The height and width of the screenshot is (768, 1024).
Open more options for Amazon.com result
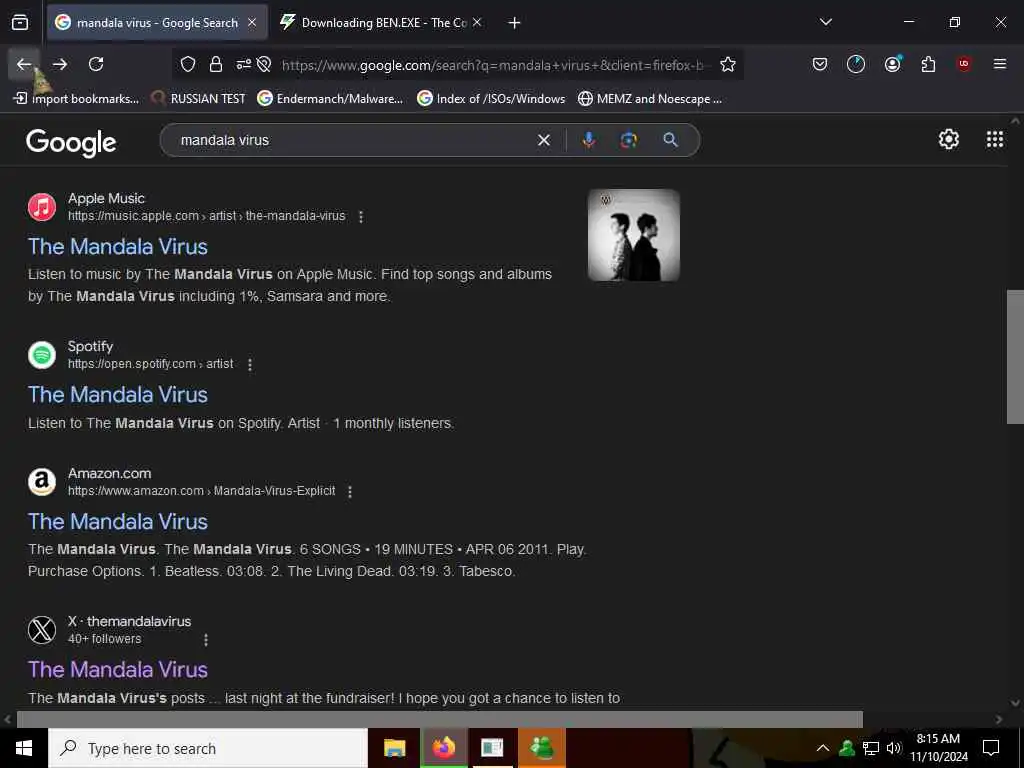(350, 492)
